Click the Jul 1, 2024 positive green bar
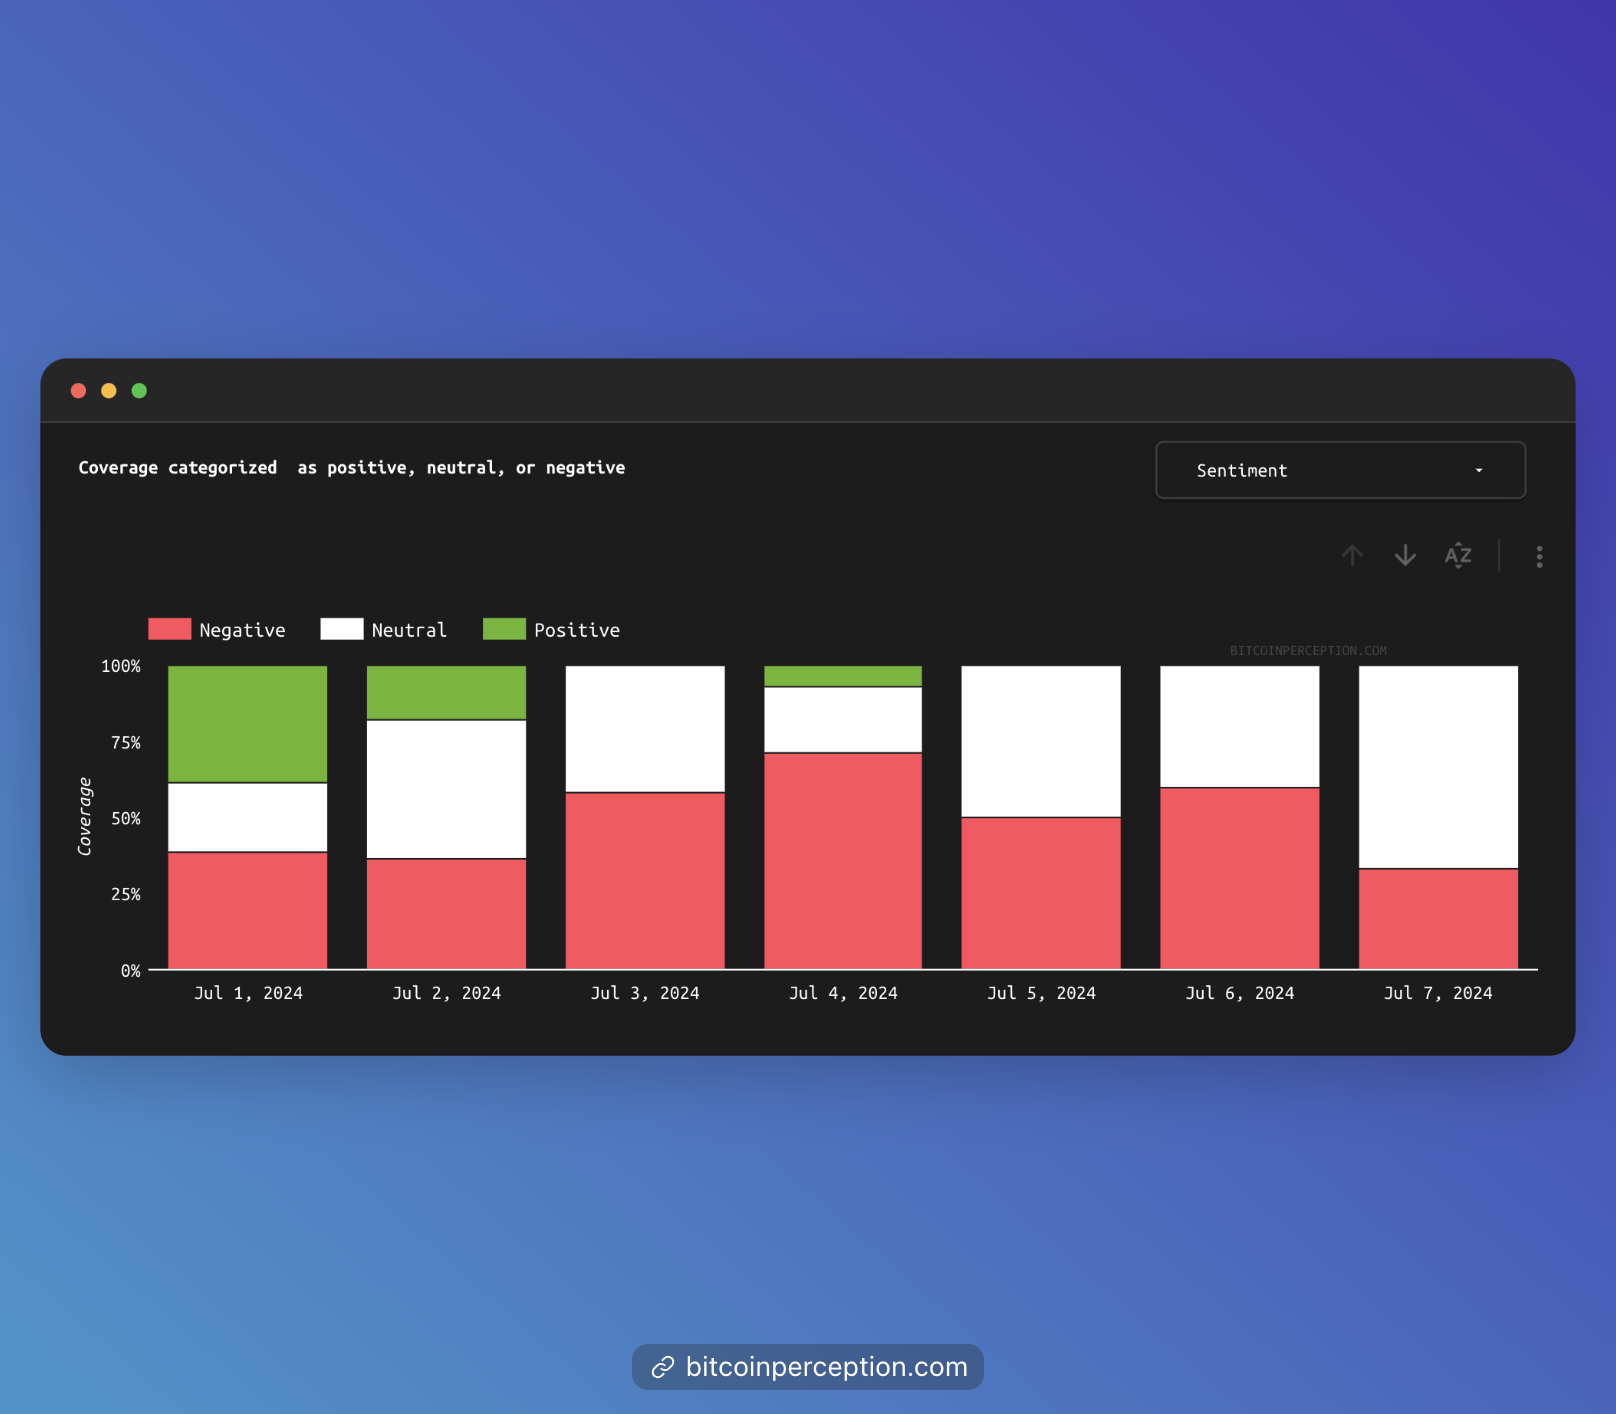 click(x=247, y=724)
